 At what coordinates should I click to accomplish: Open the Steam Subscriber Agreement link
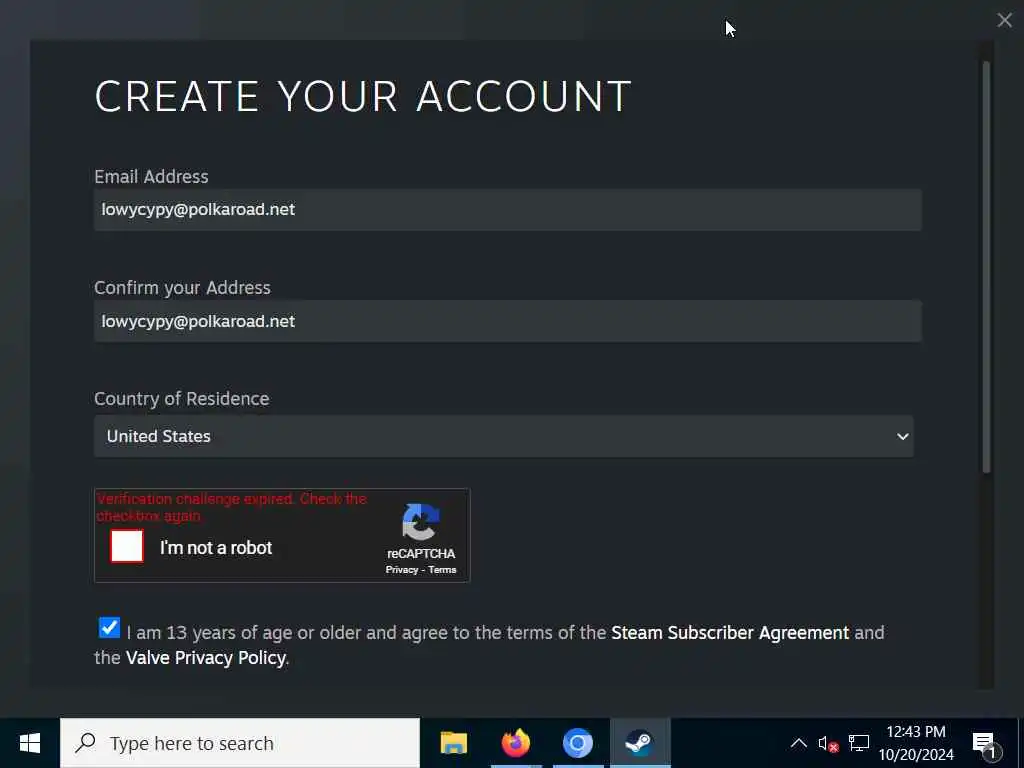tap(730, 633)
